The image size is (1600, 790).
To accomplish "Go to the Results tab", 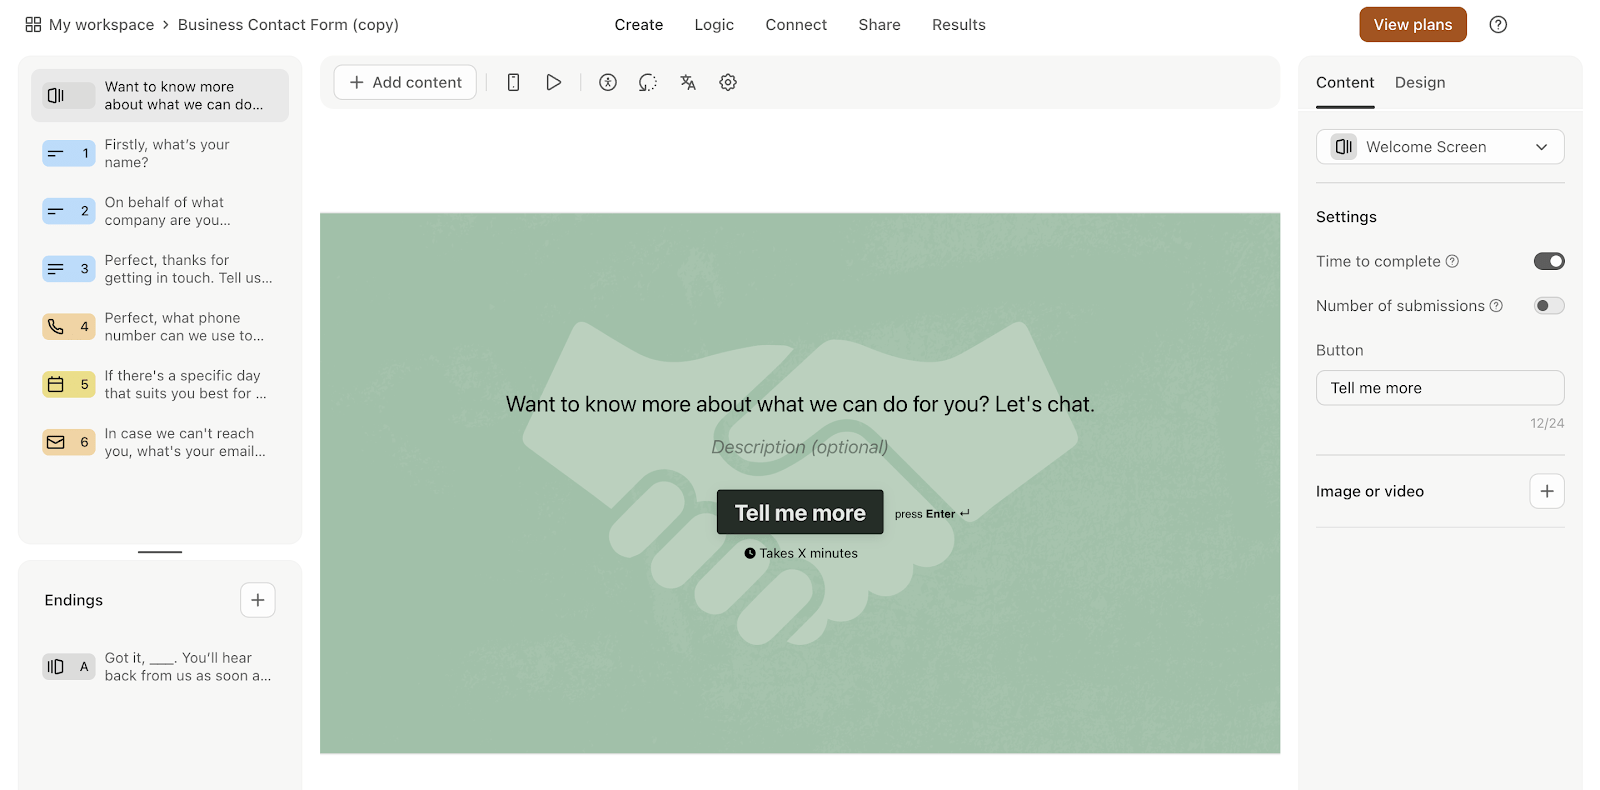I will pos(959,25).
